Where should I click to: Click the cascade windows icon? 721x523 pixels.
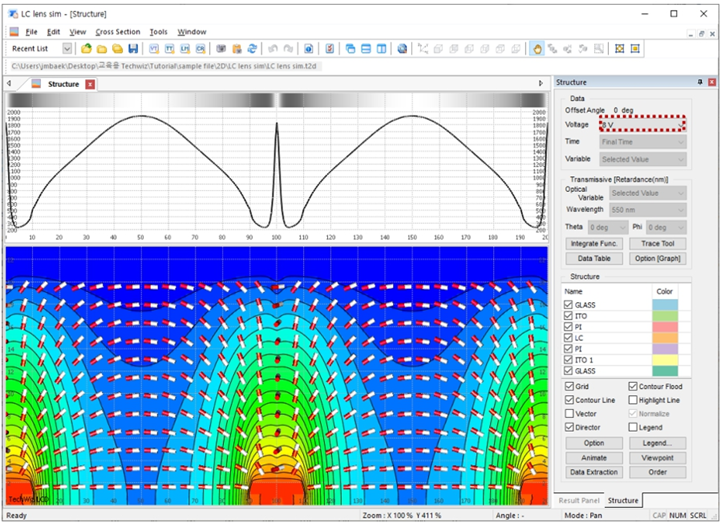point(350,49)
